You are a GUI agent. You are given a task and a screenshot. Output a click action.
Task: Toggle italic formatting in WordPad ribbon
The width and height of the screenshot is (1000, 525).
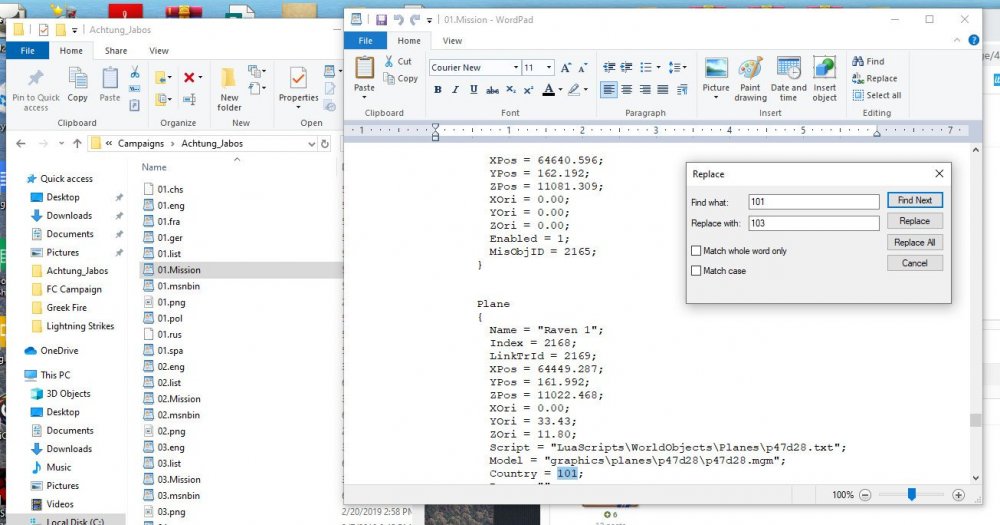tap(456, 90)
